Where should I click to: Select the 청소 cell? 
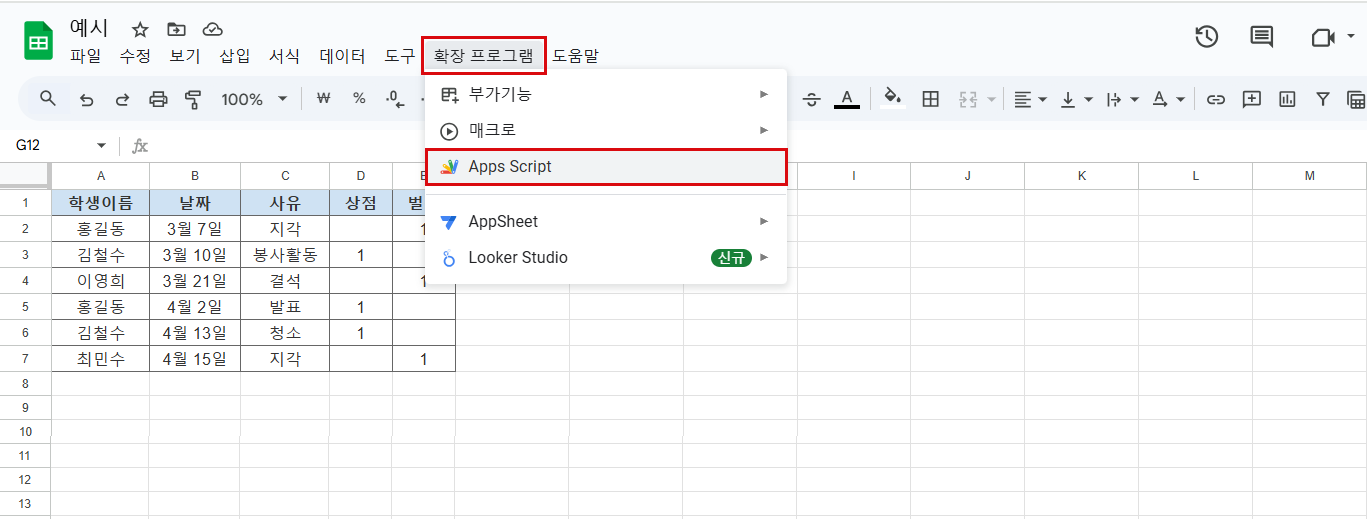click(285, 333)
